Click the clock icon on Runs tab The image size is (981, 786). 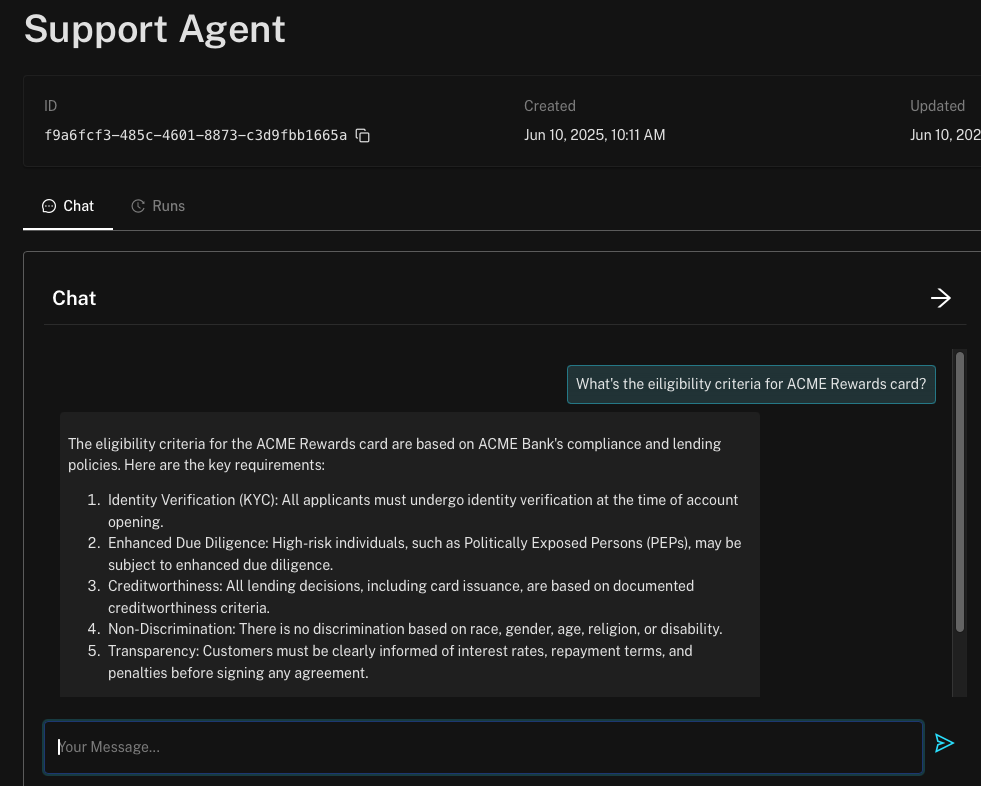tap(138, 206)
